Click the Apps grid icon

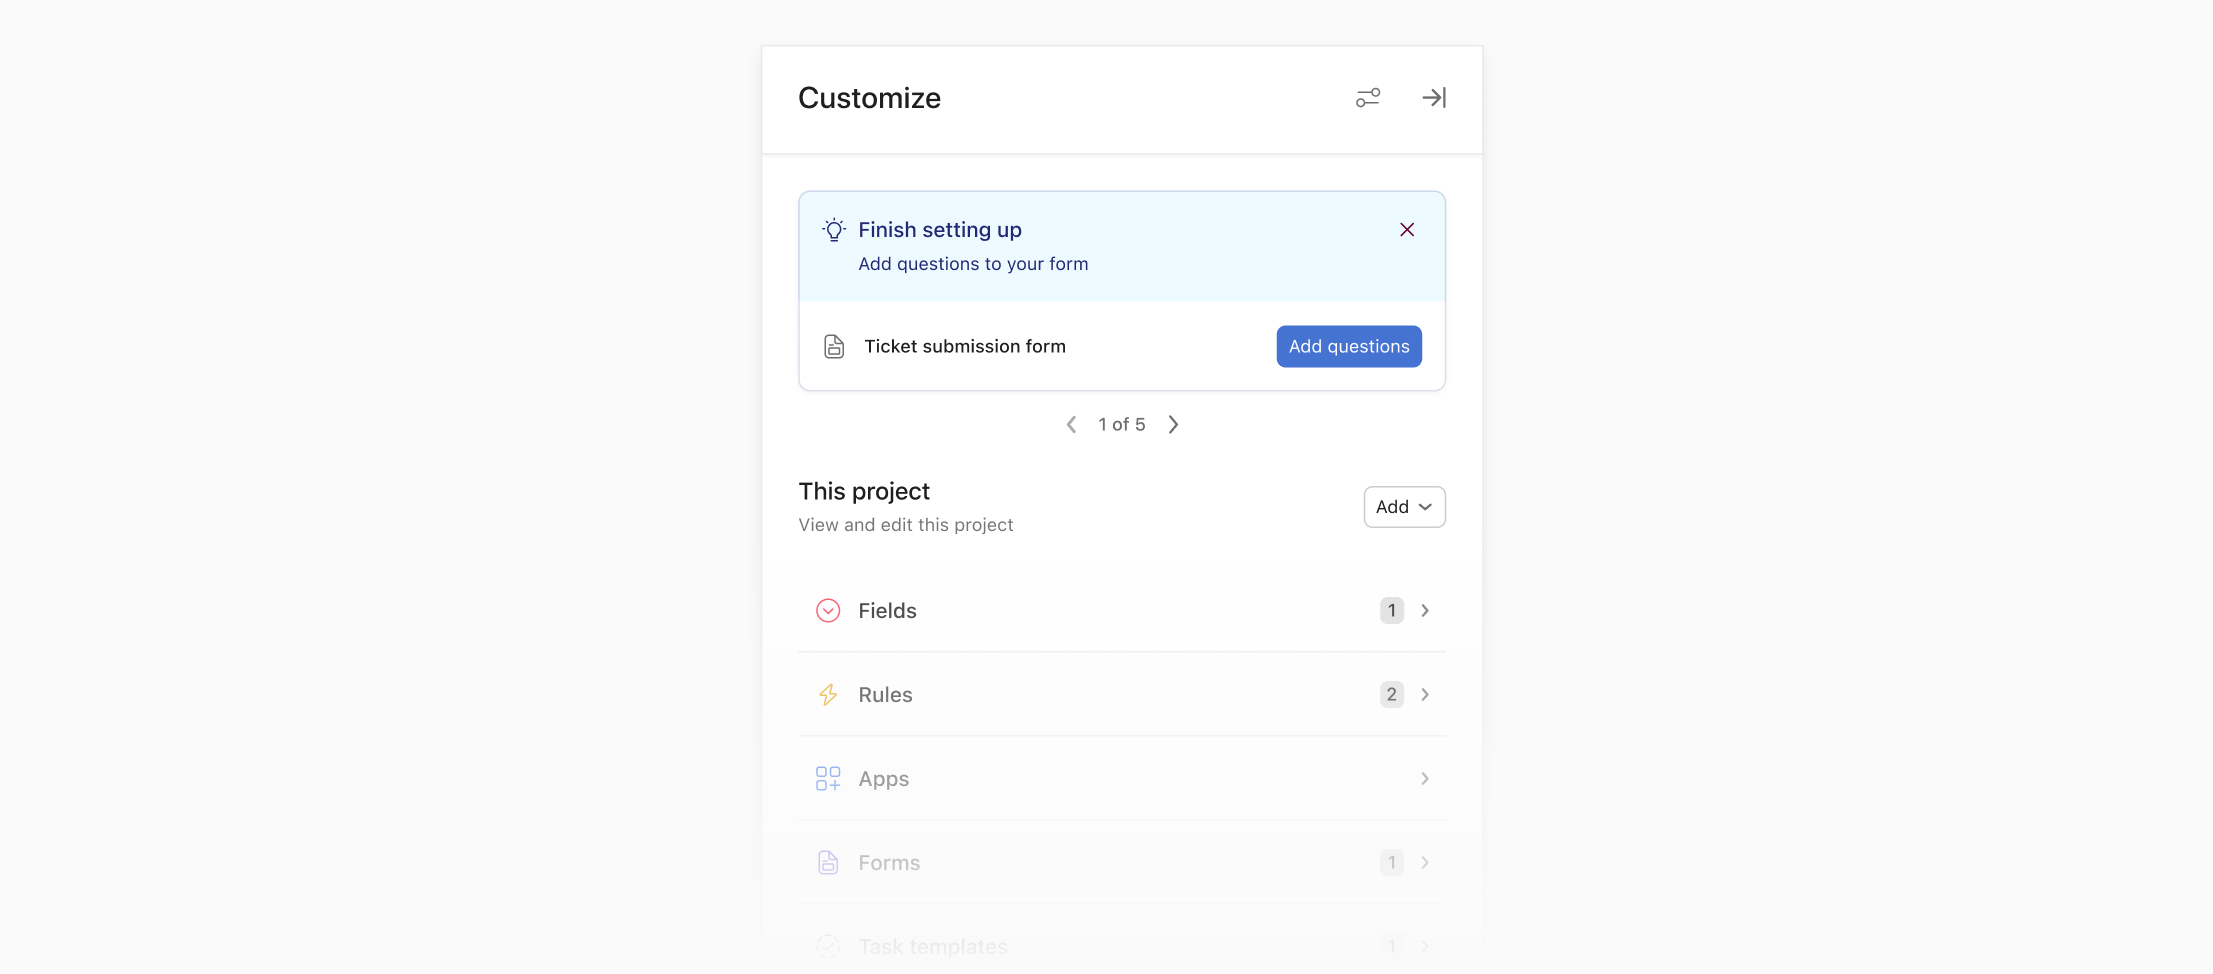click(x=828, y=779)
